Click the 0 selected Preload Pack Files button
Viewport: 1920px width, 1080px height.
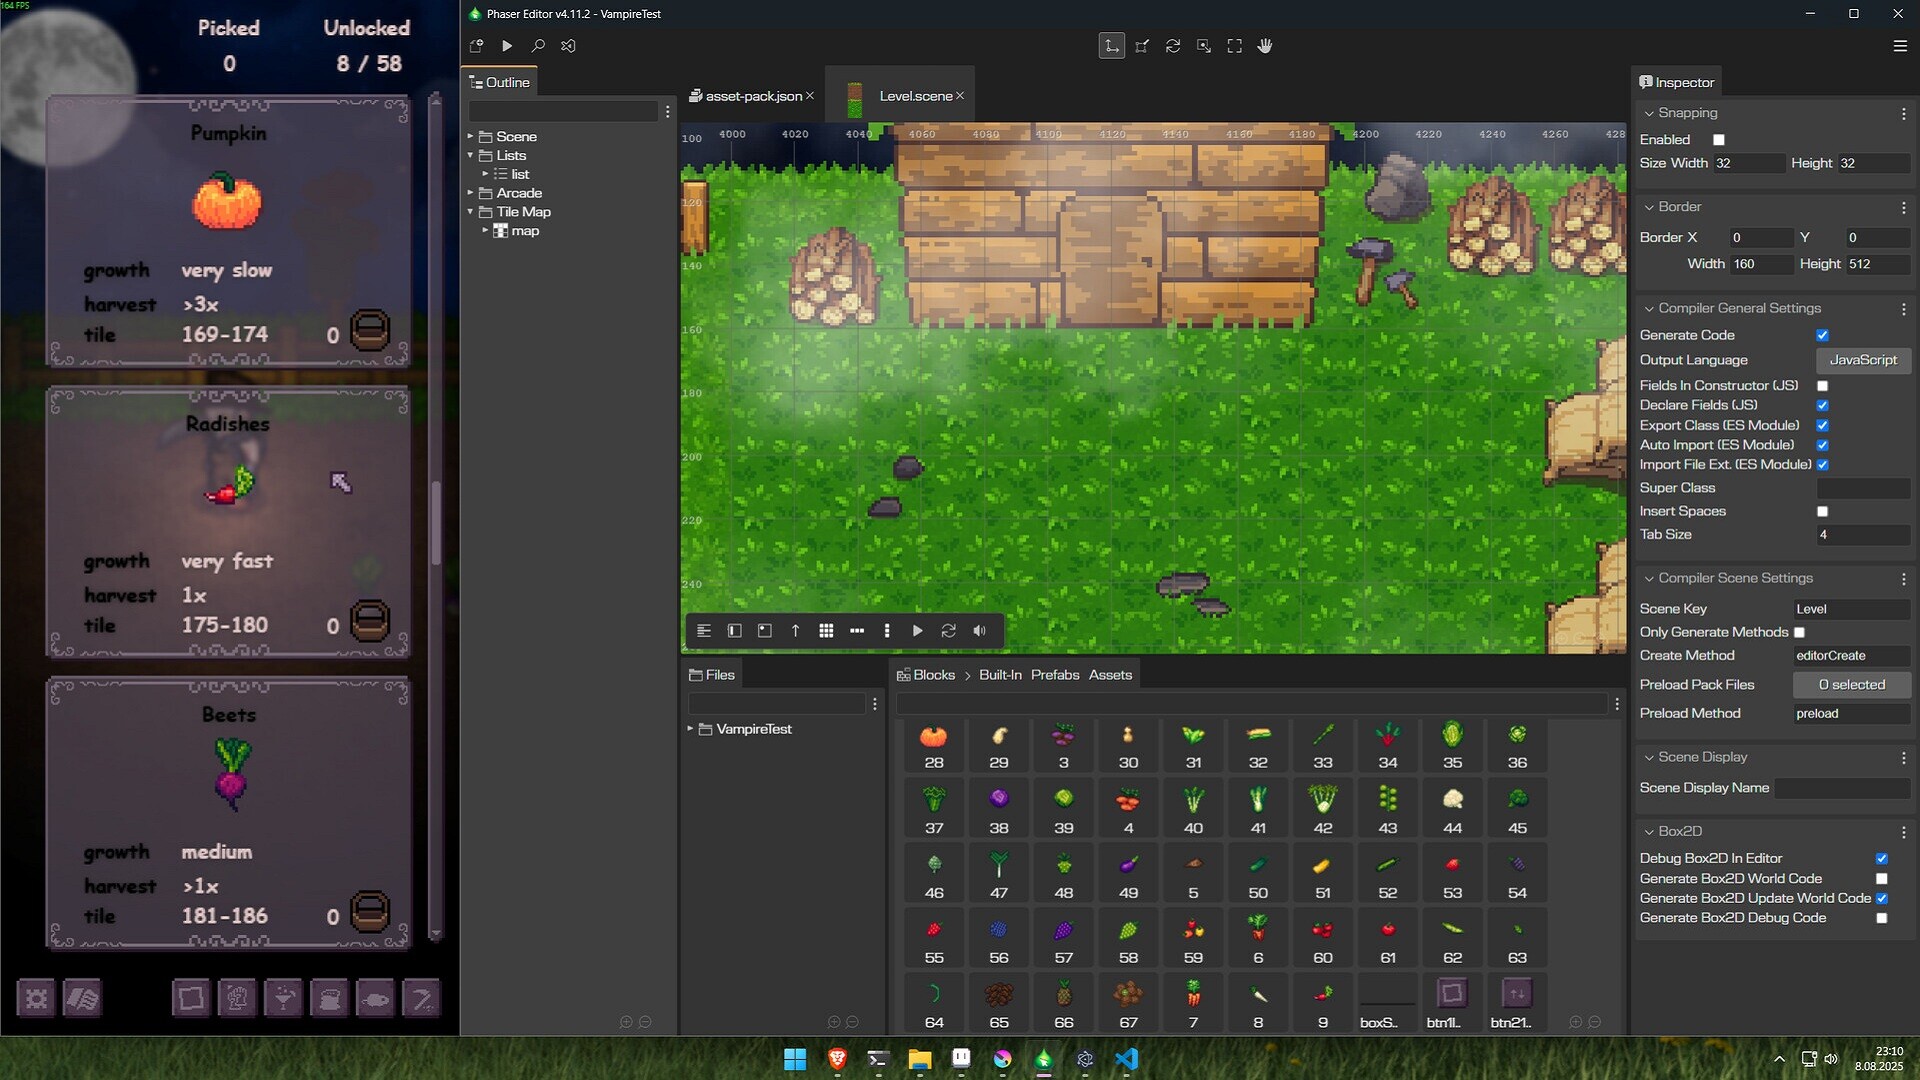(x=1851, y=685)
